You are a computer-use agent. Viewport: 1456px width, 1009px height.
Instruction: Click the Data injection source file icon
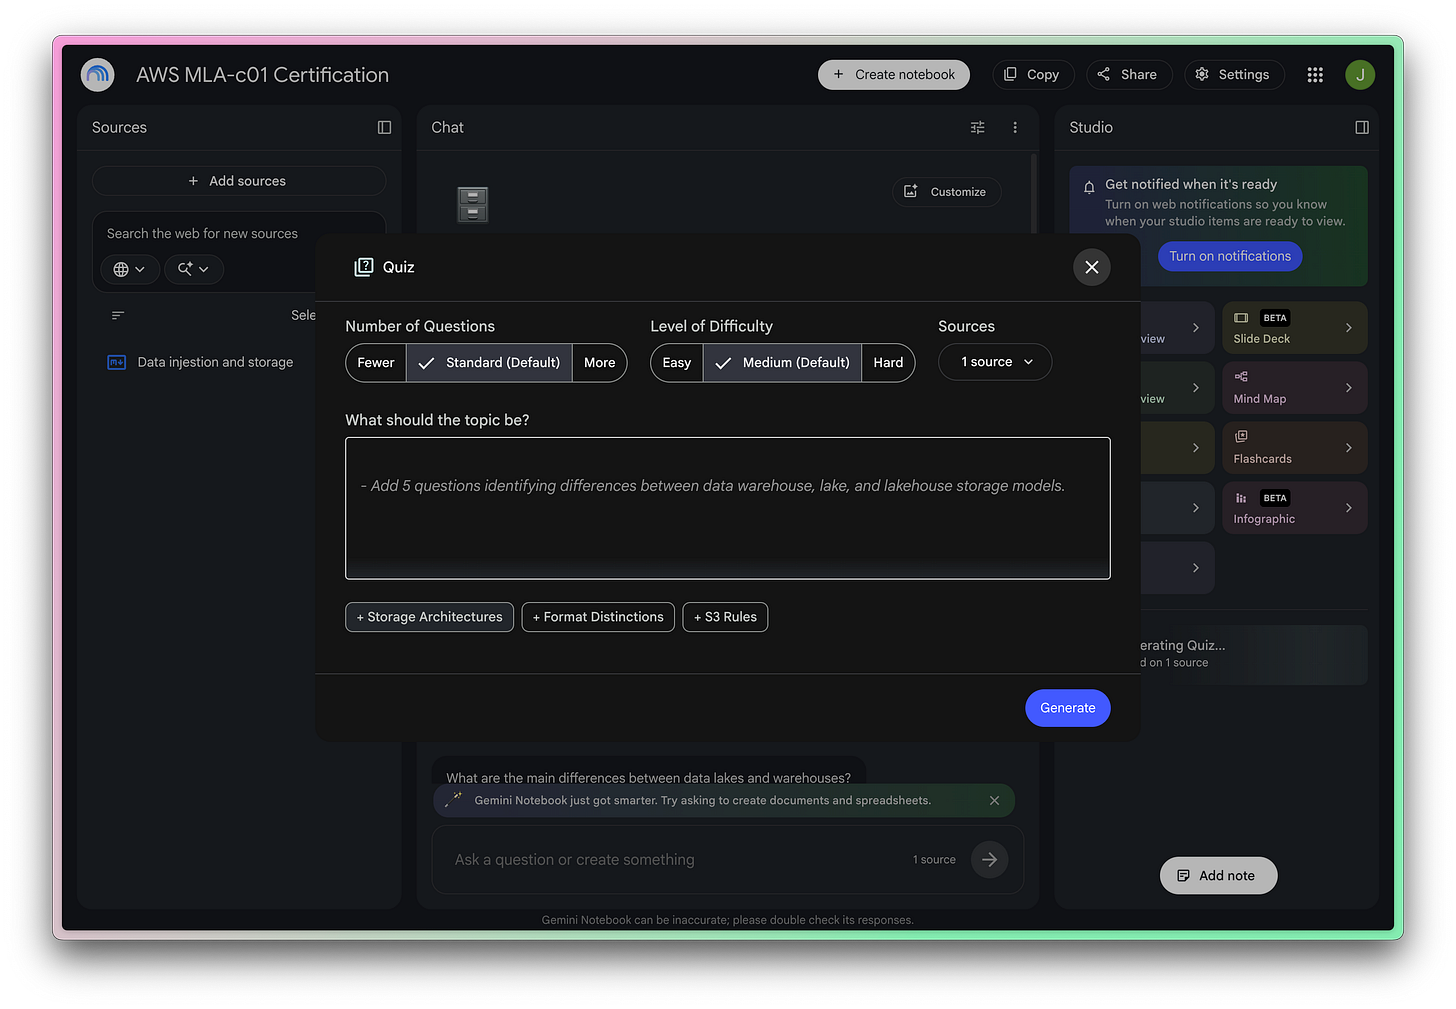[116, 362]
